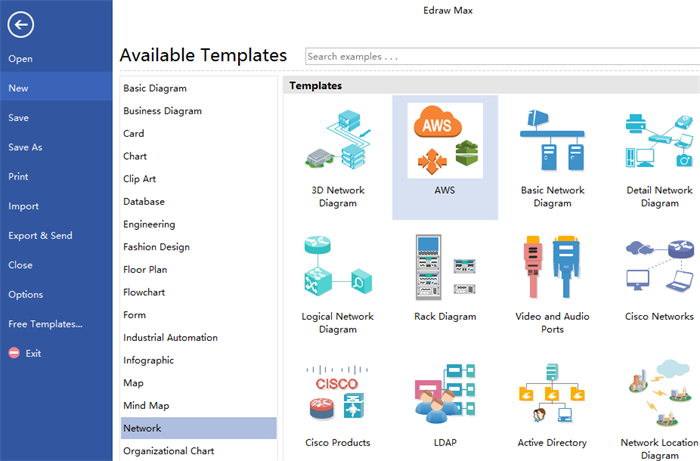Click the red Exit icon
The height and width of the screenshot is (461, 700).
pyautogui.click(x=14, y=353)
